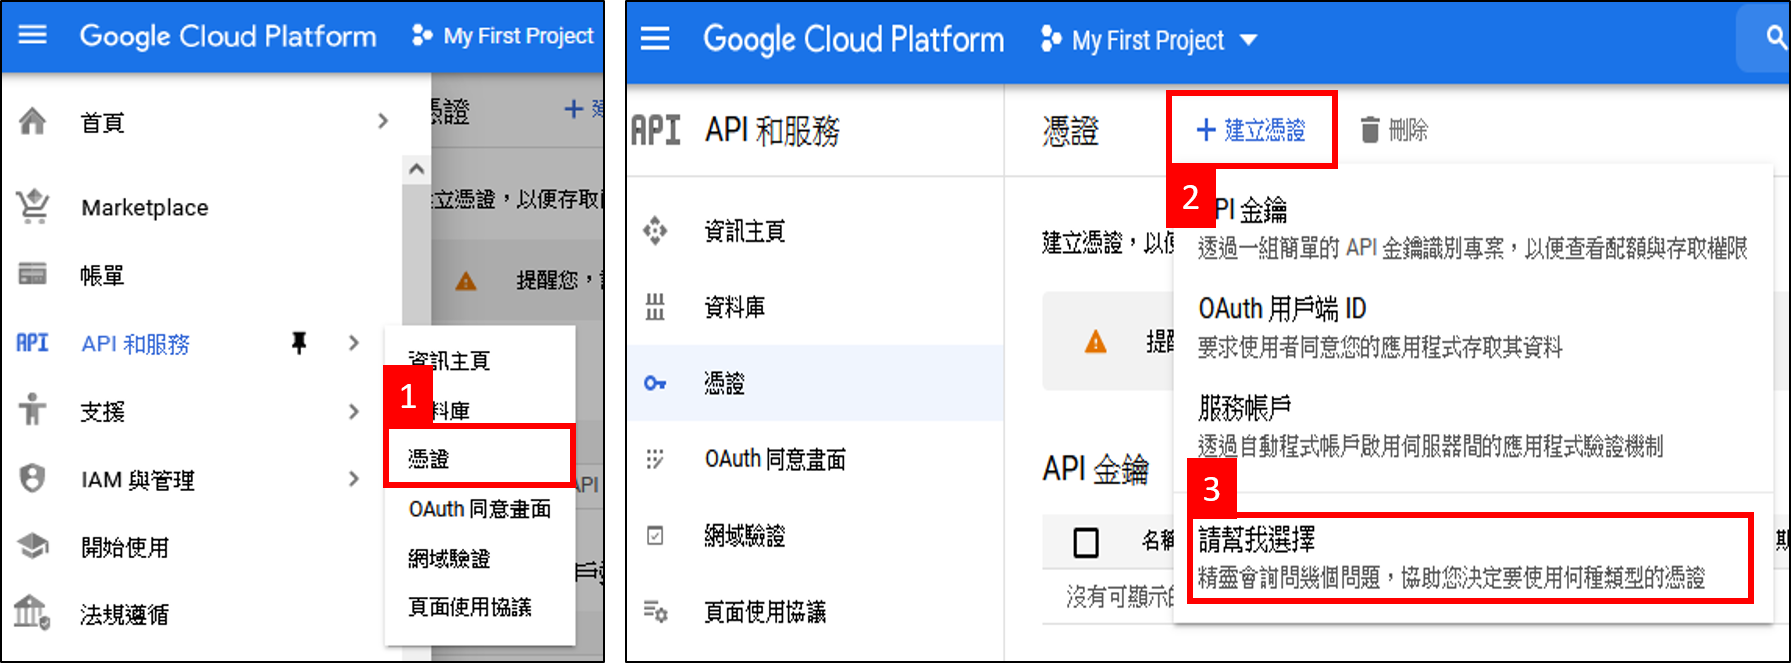The image size is (1791, 663).
Task: Expand the IAM 與管理 submenu chevron
Action: point(354,479)
